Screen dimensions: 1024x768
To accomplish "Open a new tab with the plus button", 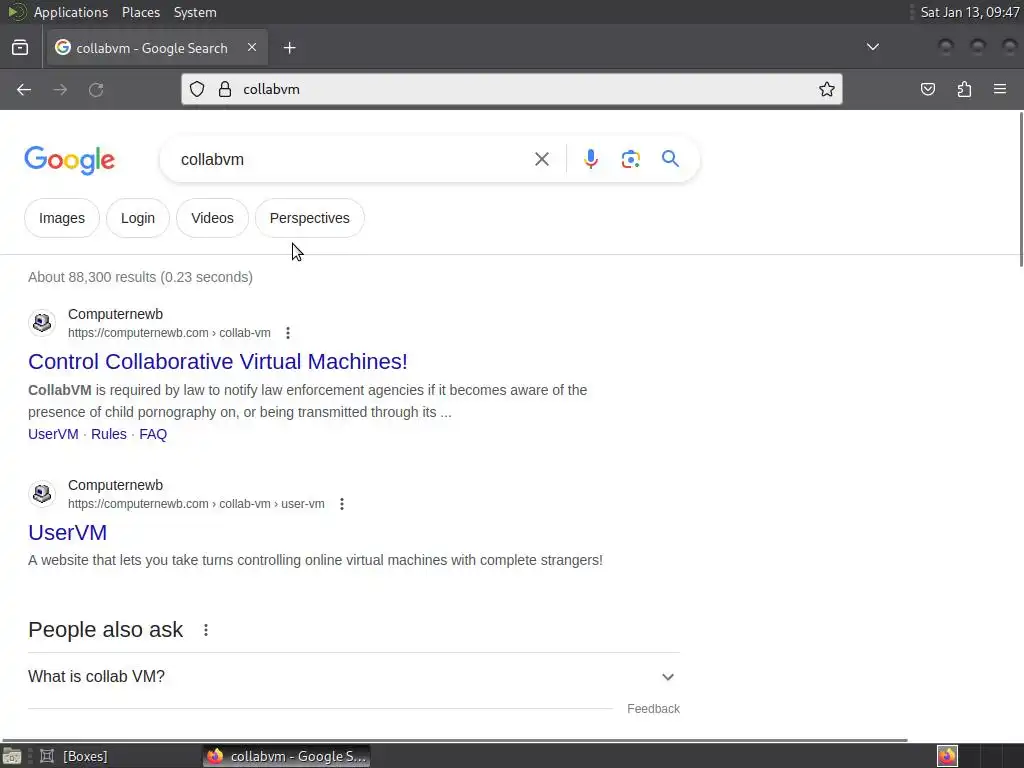I will 289,48.
